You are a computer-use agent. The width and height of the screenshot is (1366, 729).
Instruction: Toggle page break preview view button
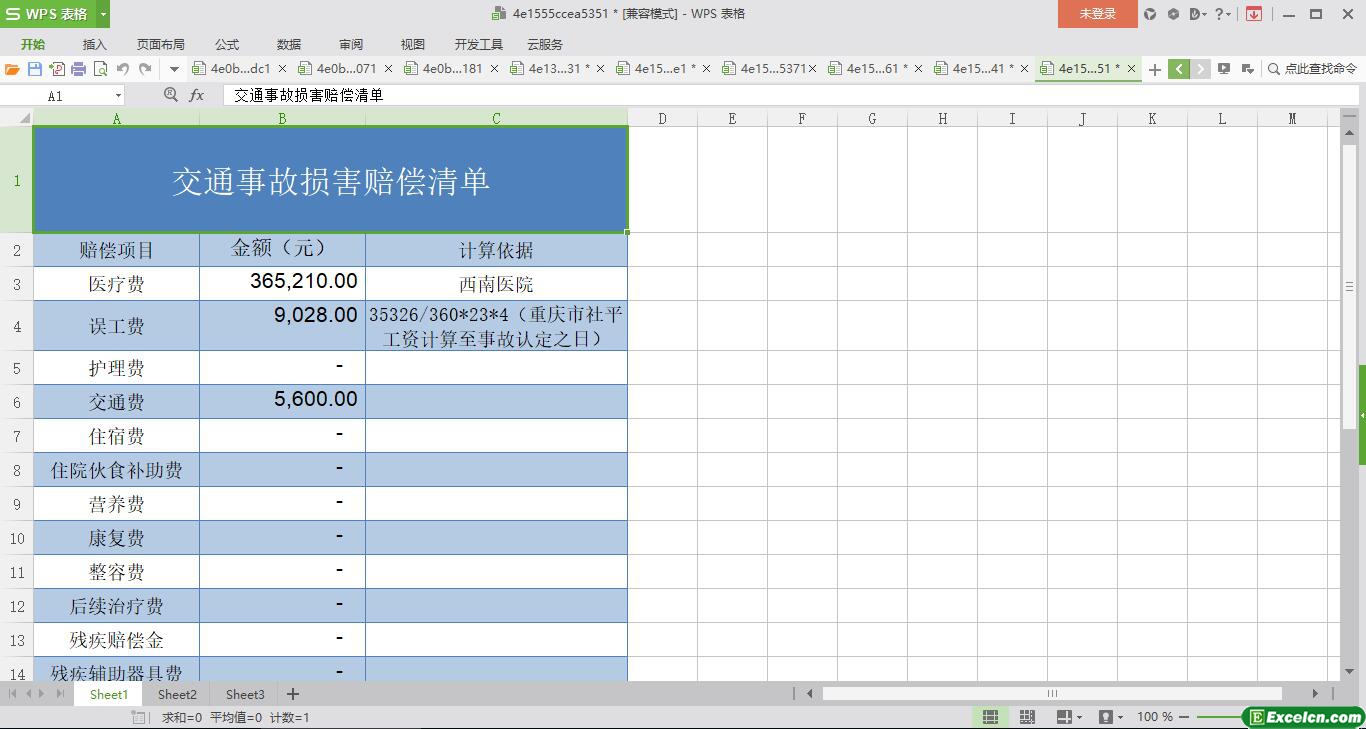1027,717
